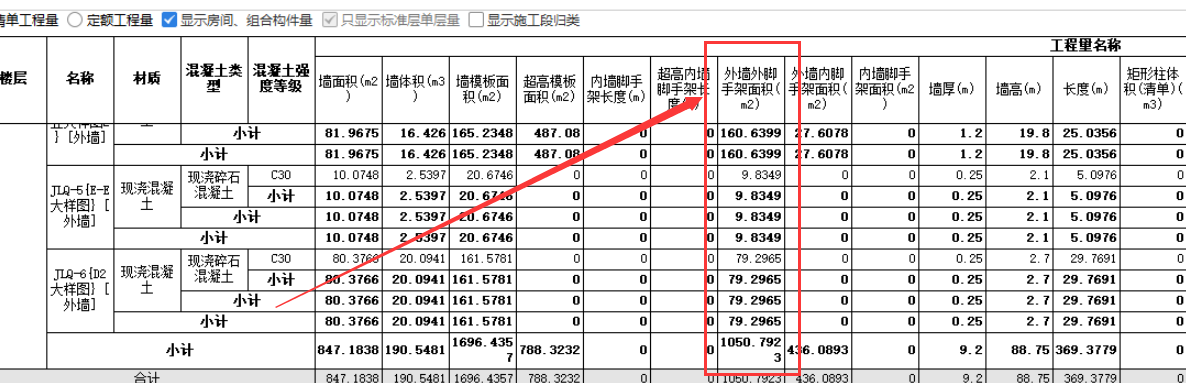Screen dimensions: 1186x383
Task: Select the 墙面积(m2) column header
Action: [x=349, y=89]
